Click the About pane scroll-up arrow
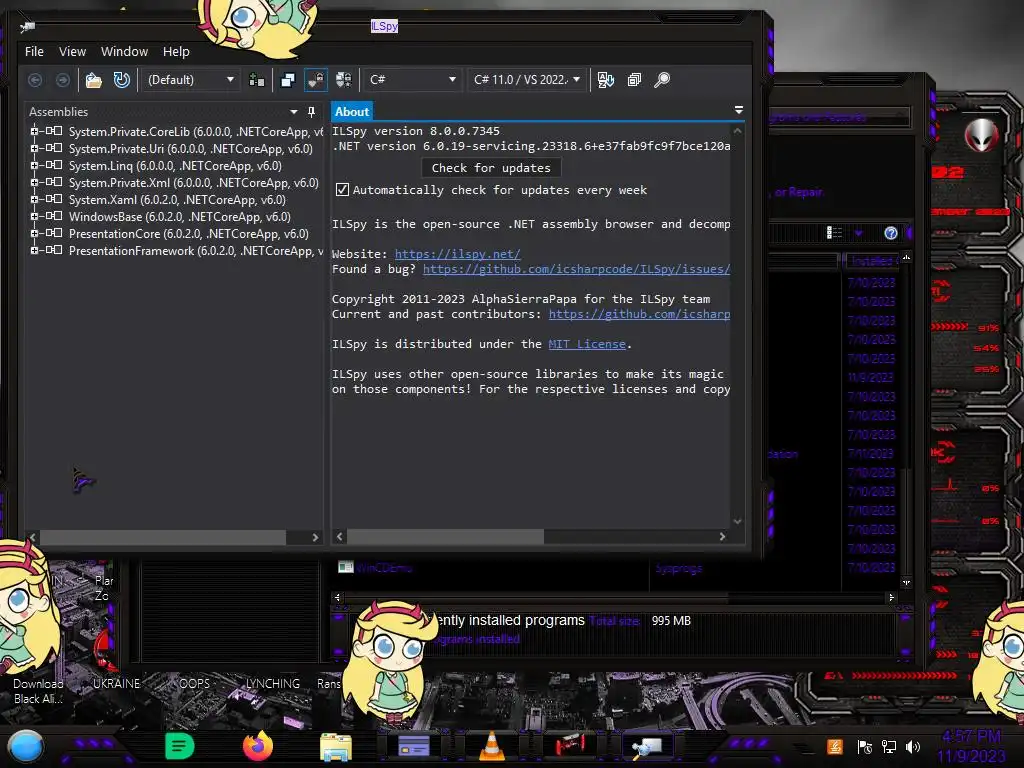The width and height of the screenshot is (1024, 768). coord(737,131)
